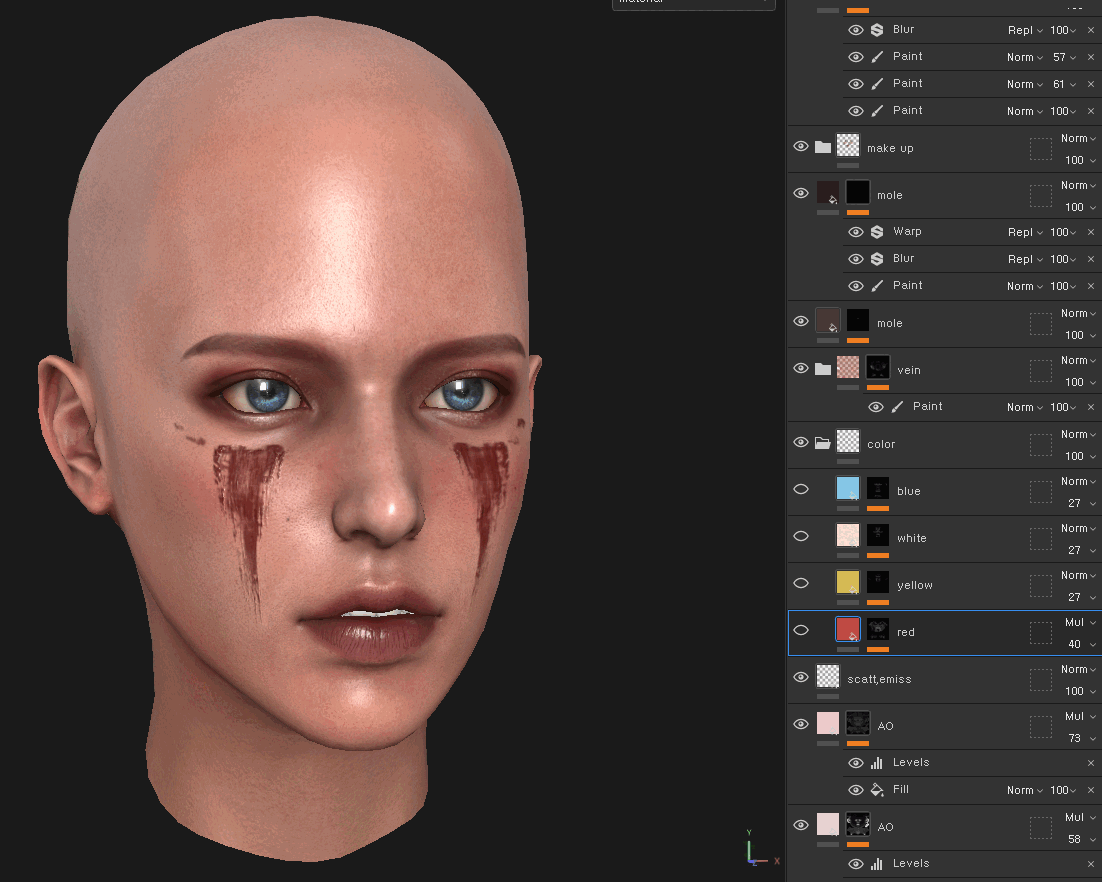Click the Levels icon under the 73-opacity AO layer
This screenshot has height=882, width=1102.
point(877,763)
